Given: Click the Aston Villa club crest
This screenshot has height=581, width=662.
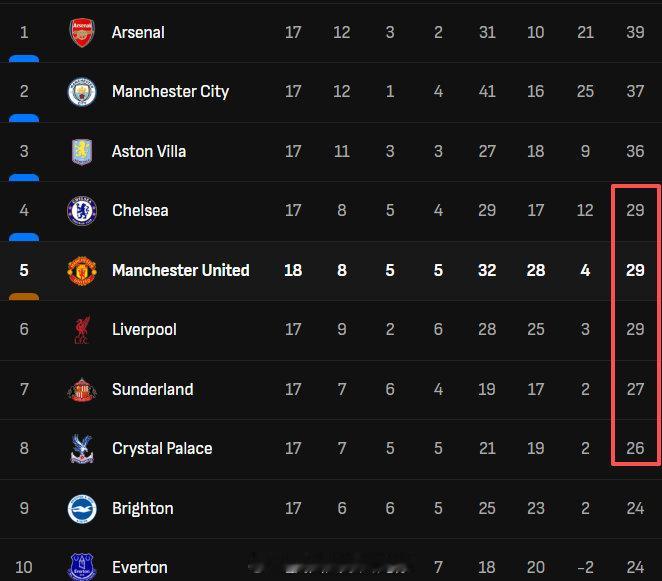Looking at the screenshot, I should (81, 151).
